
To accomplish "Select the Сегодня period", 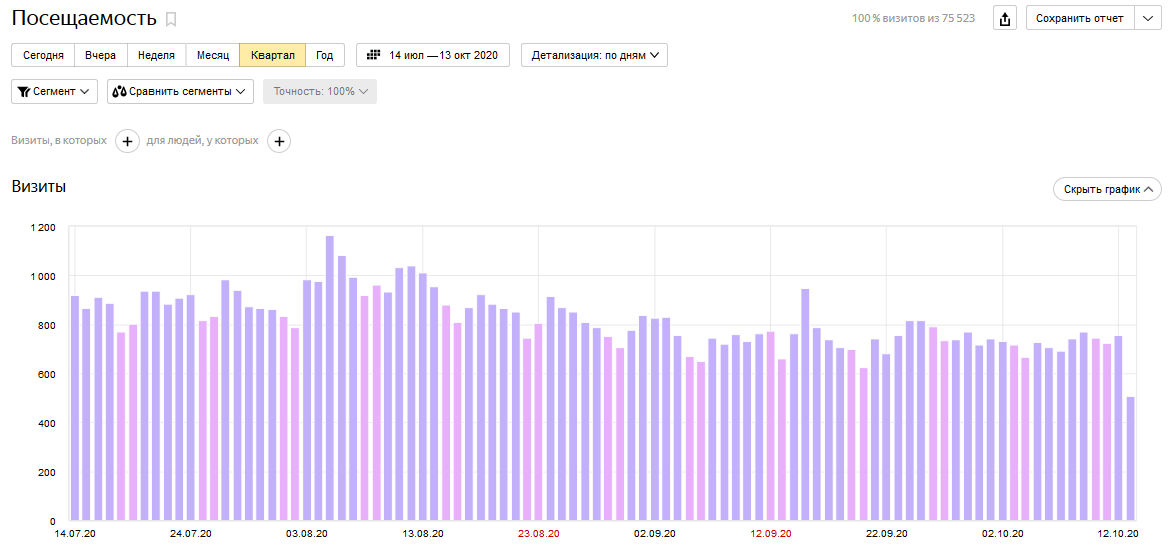I will point(43,55).
